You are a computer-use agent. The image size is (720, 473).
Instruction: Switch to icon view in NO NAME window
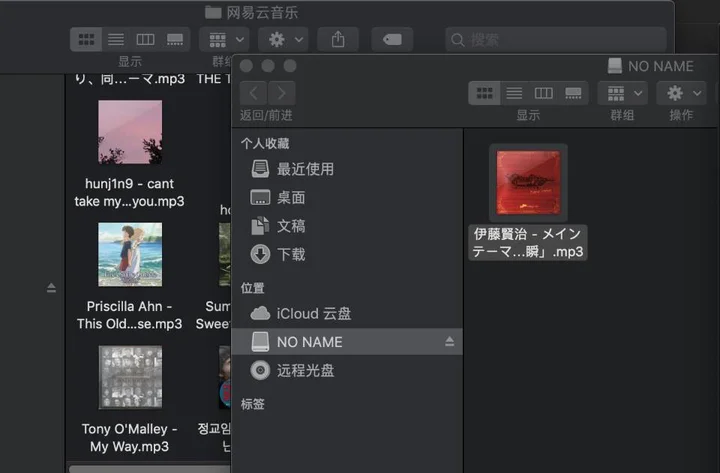[484, 93]
